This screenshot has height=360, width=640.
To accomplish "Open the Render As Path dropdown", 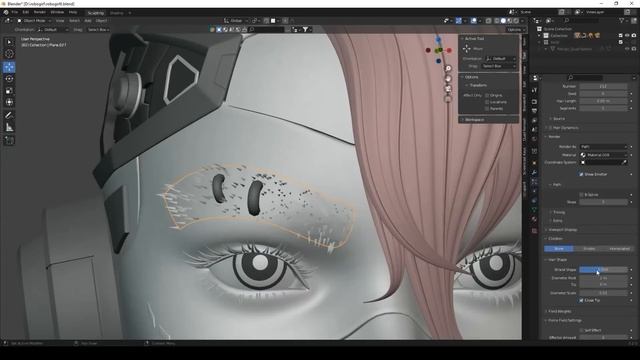I will pyautogui.click(x=603, y=147).
